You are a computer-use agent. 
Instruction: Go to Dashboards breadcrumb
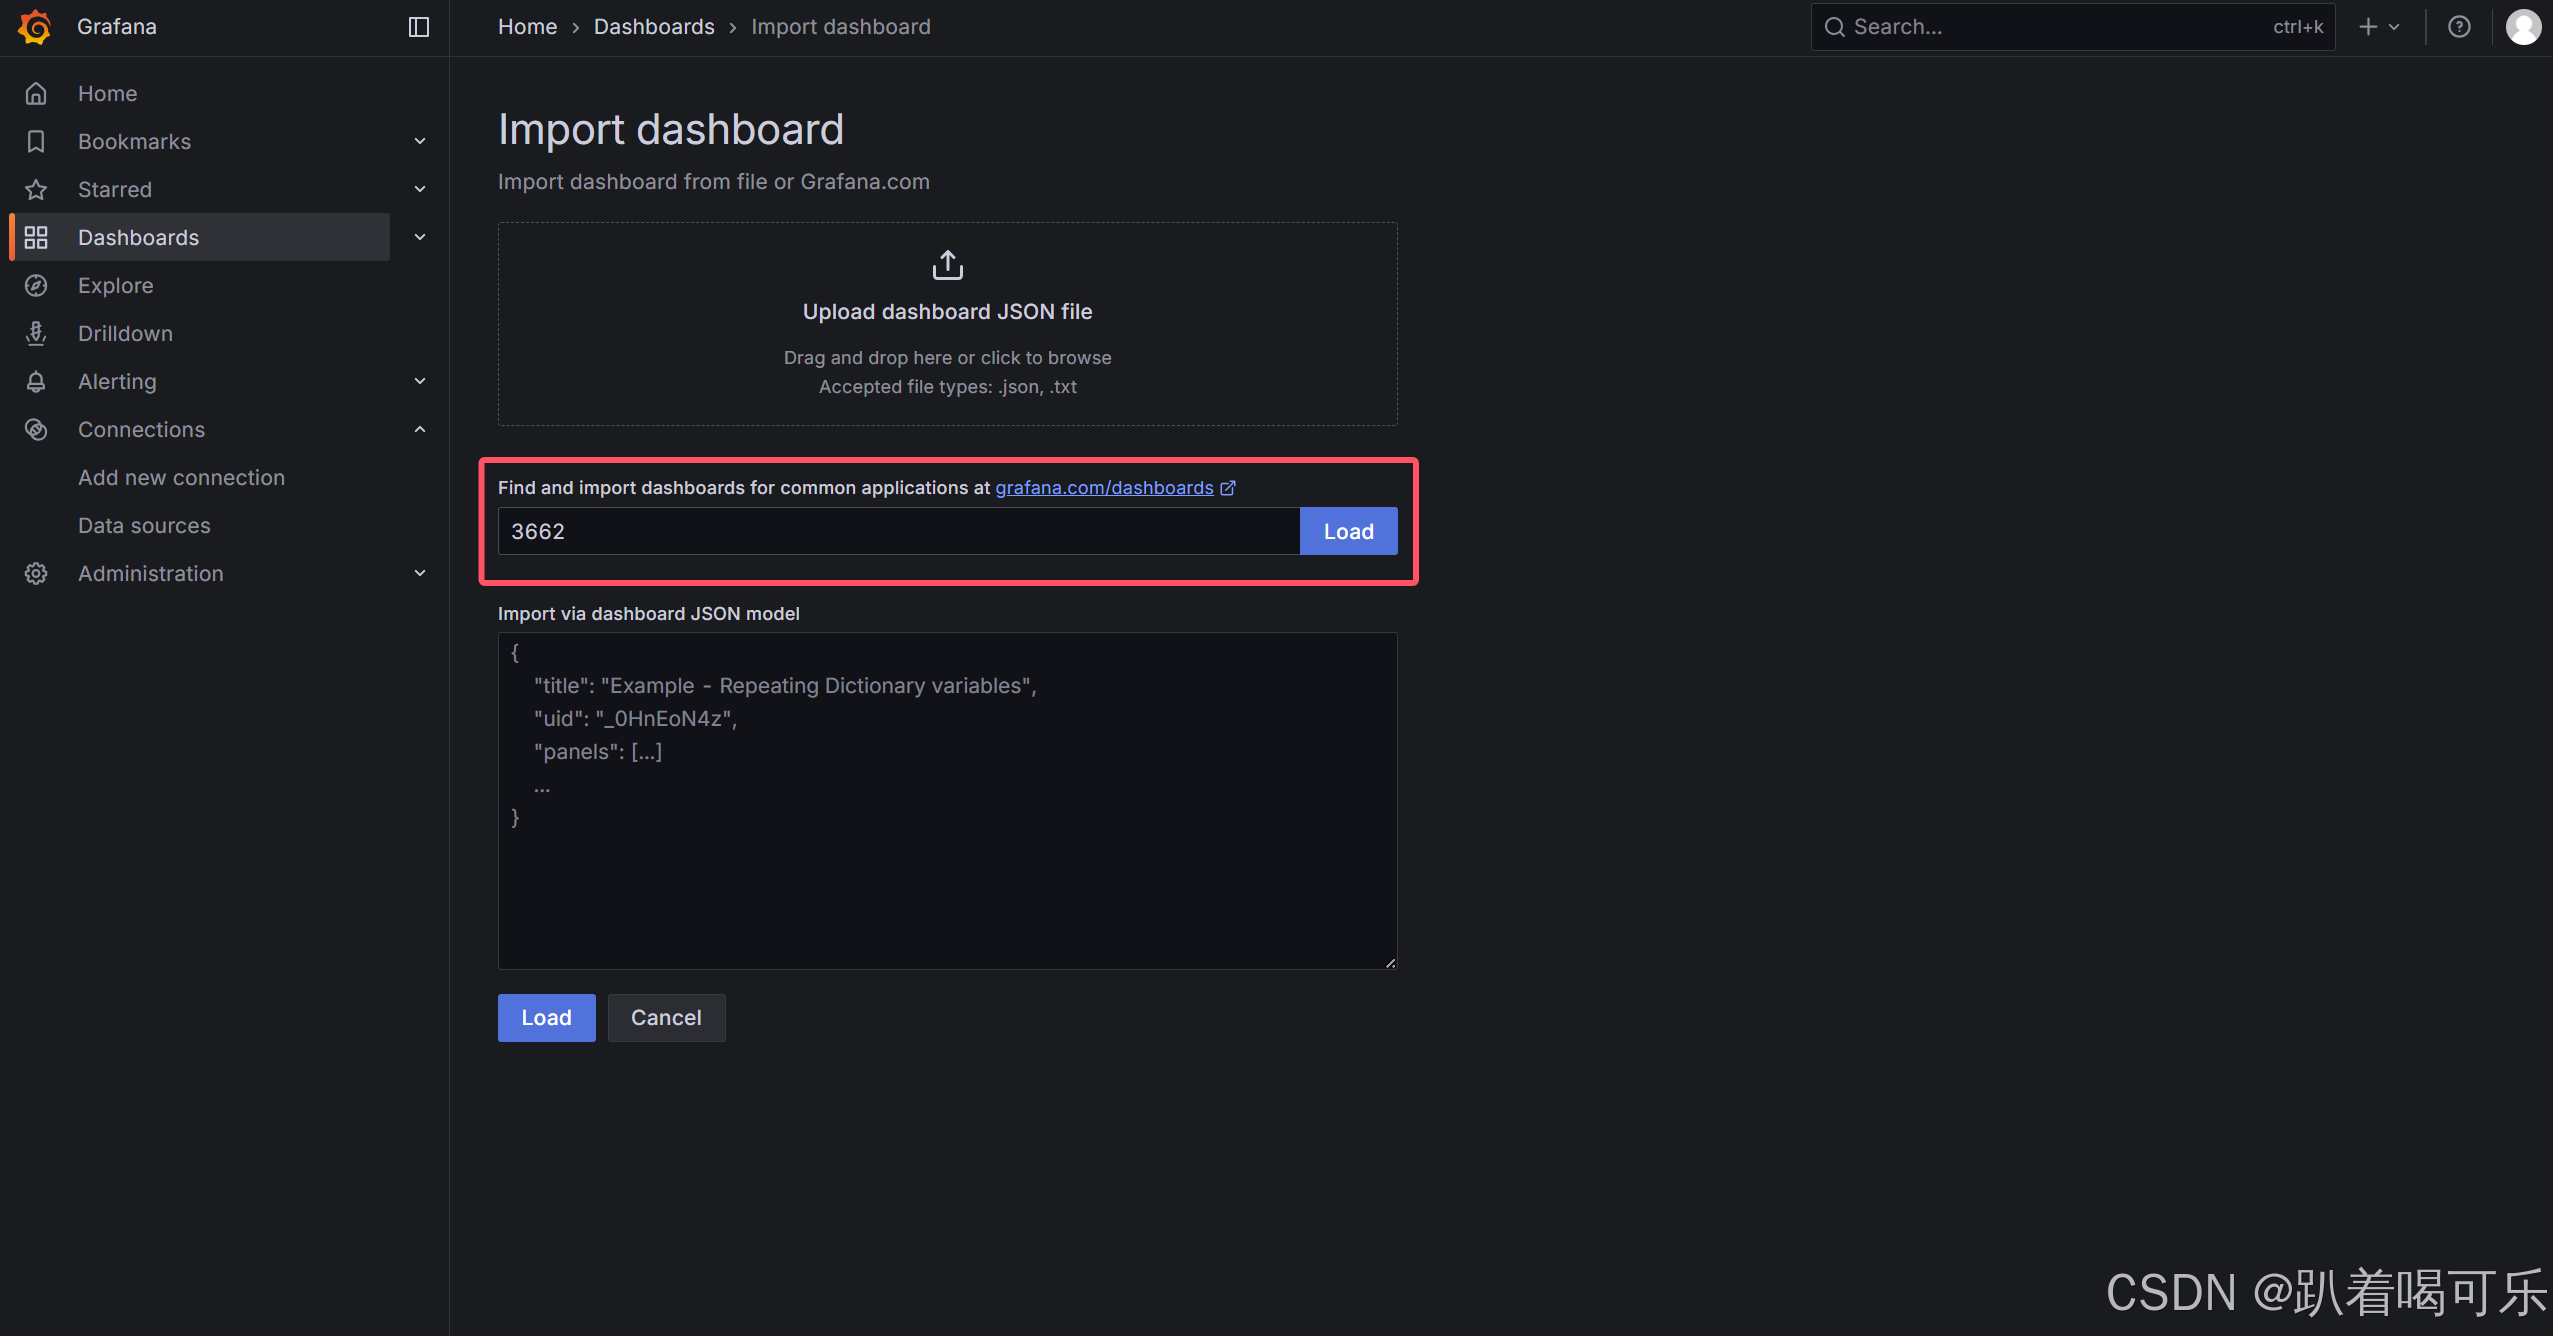[654, 27]
